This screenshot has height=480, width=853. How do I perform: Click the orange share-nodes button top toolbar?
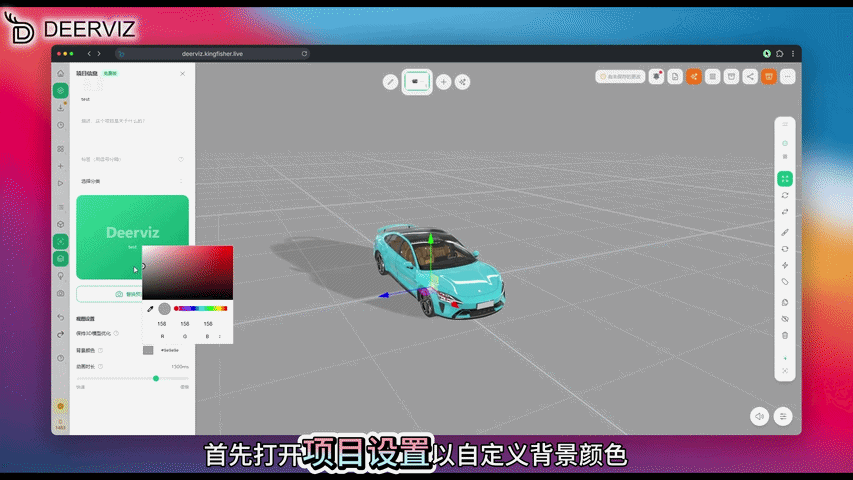pos(694,77)
